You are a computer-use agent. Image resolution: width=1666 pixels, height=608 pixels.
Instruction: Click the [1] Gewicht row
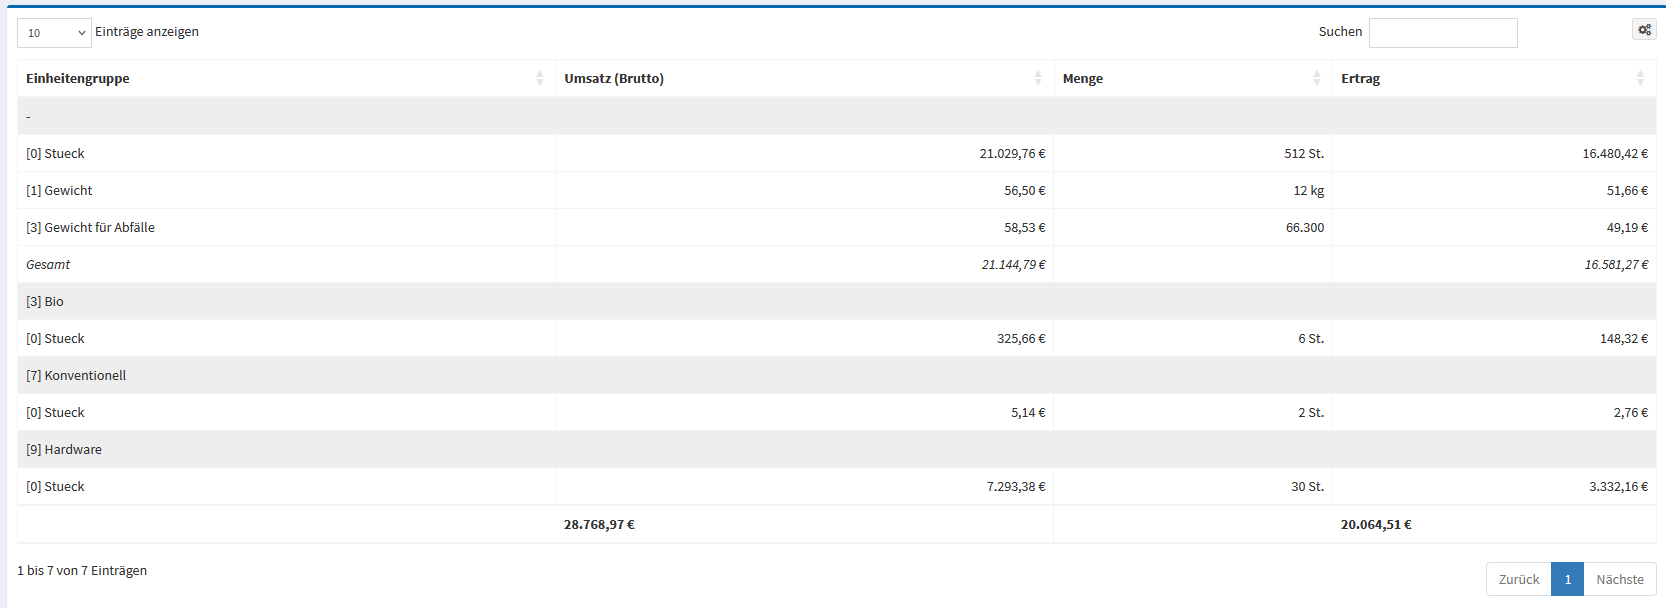point(59,190)
